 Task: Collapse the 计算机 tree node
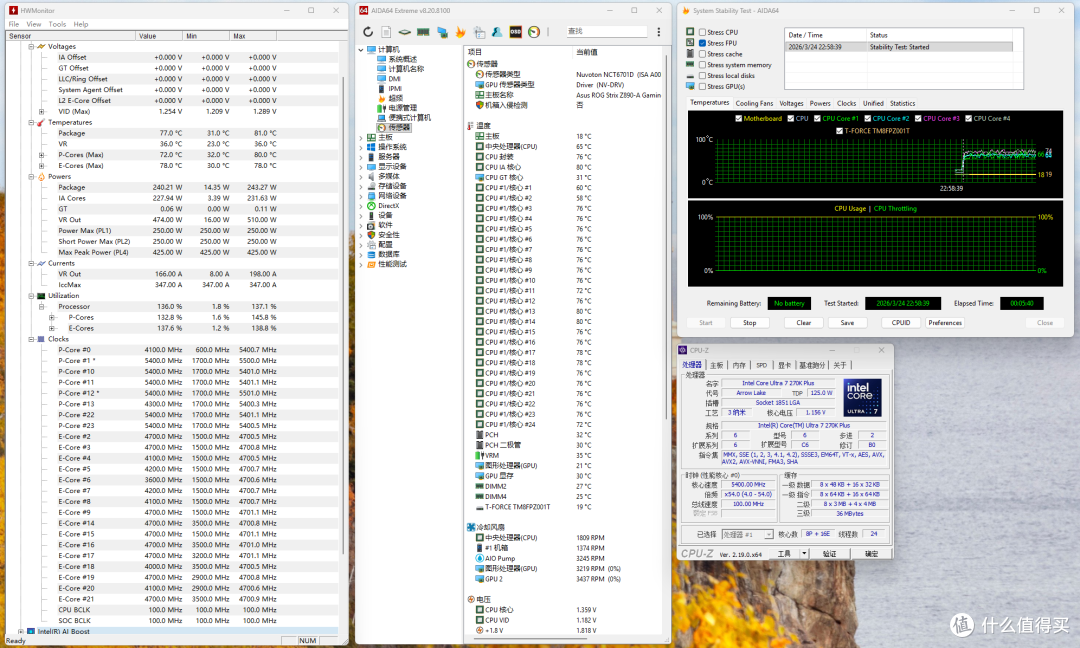pos(361,50)
